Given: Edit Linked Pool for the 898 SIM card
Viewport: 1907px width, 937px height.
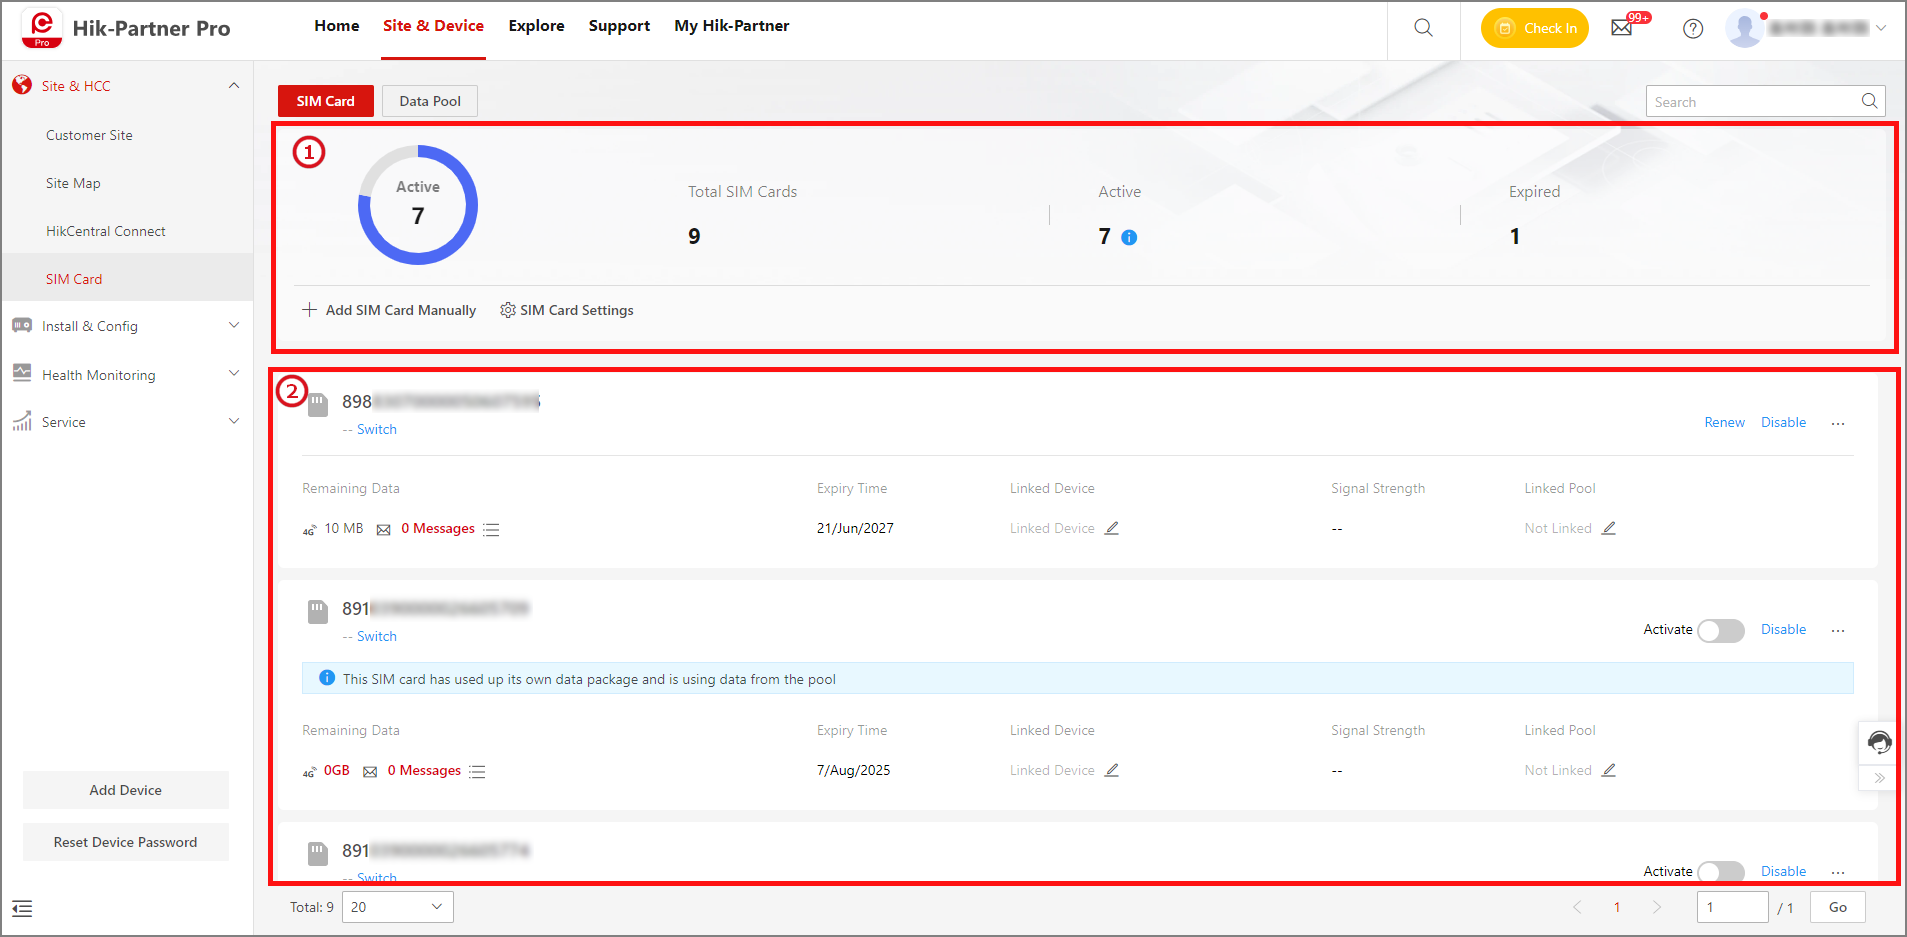Looking at the screenshot, I should (1609, 528).
